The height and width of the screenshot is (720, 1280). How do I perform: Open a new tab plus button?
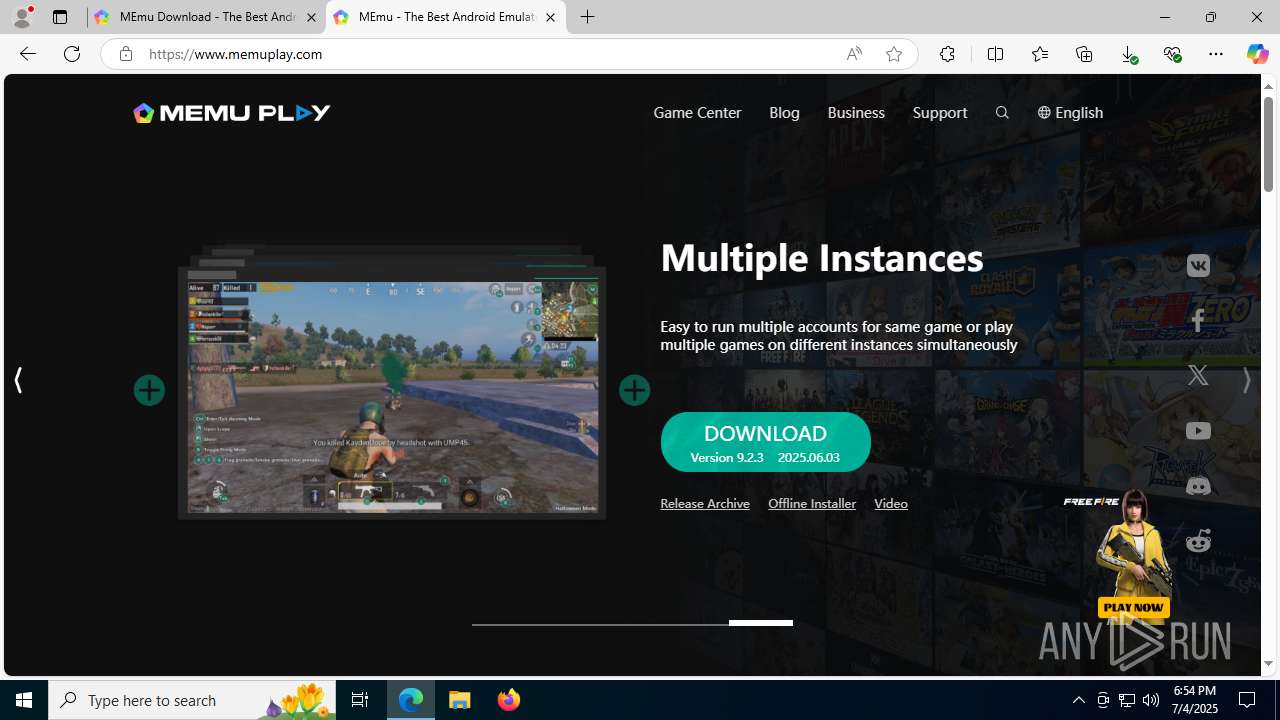click(x=588, y=17)
